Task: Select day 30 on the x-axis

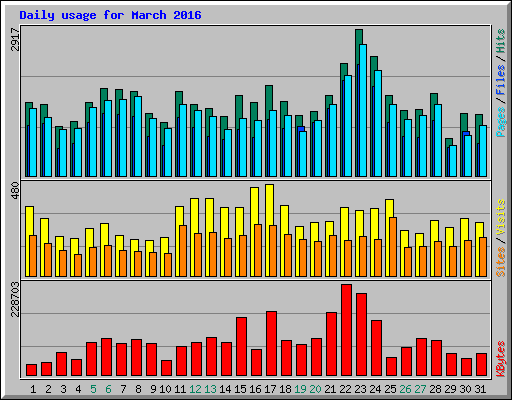Action: pyautogui.click(x=465, y=389)
